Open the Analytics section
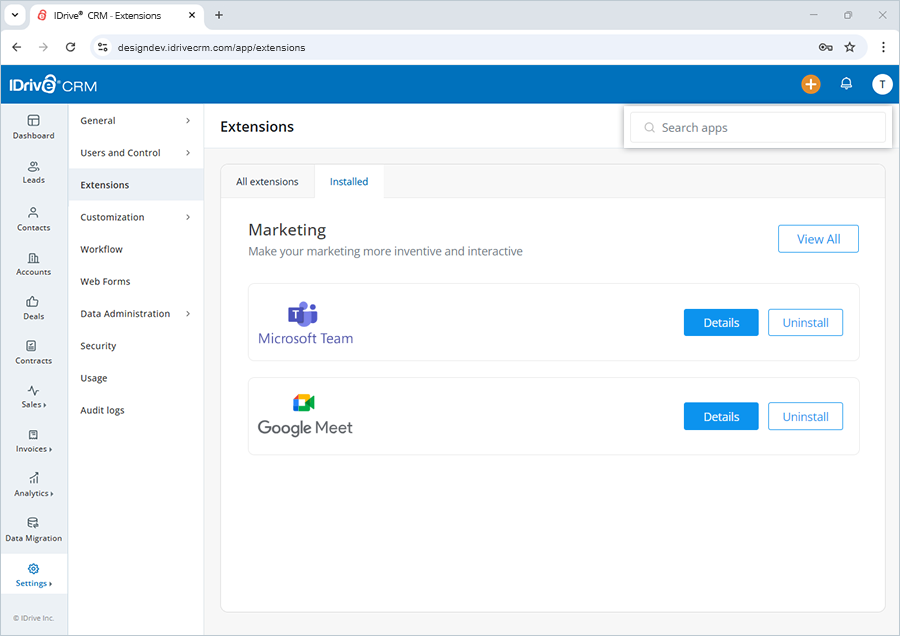The image size is (900, 636). coord(33,486)
